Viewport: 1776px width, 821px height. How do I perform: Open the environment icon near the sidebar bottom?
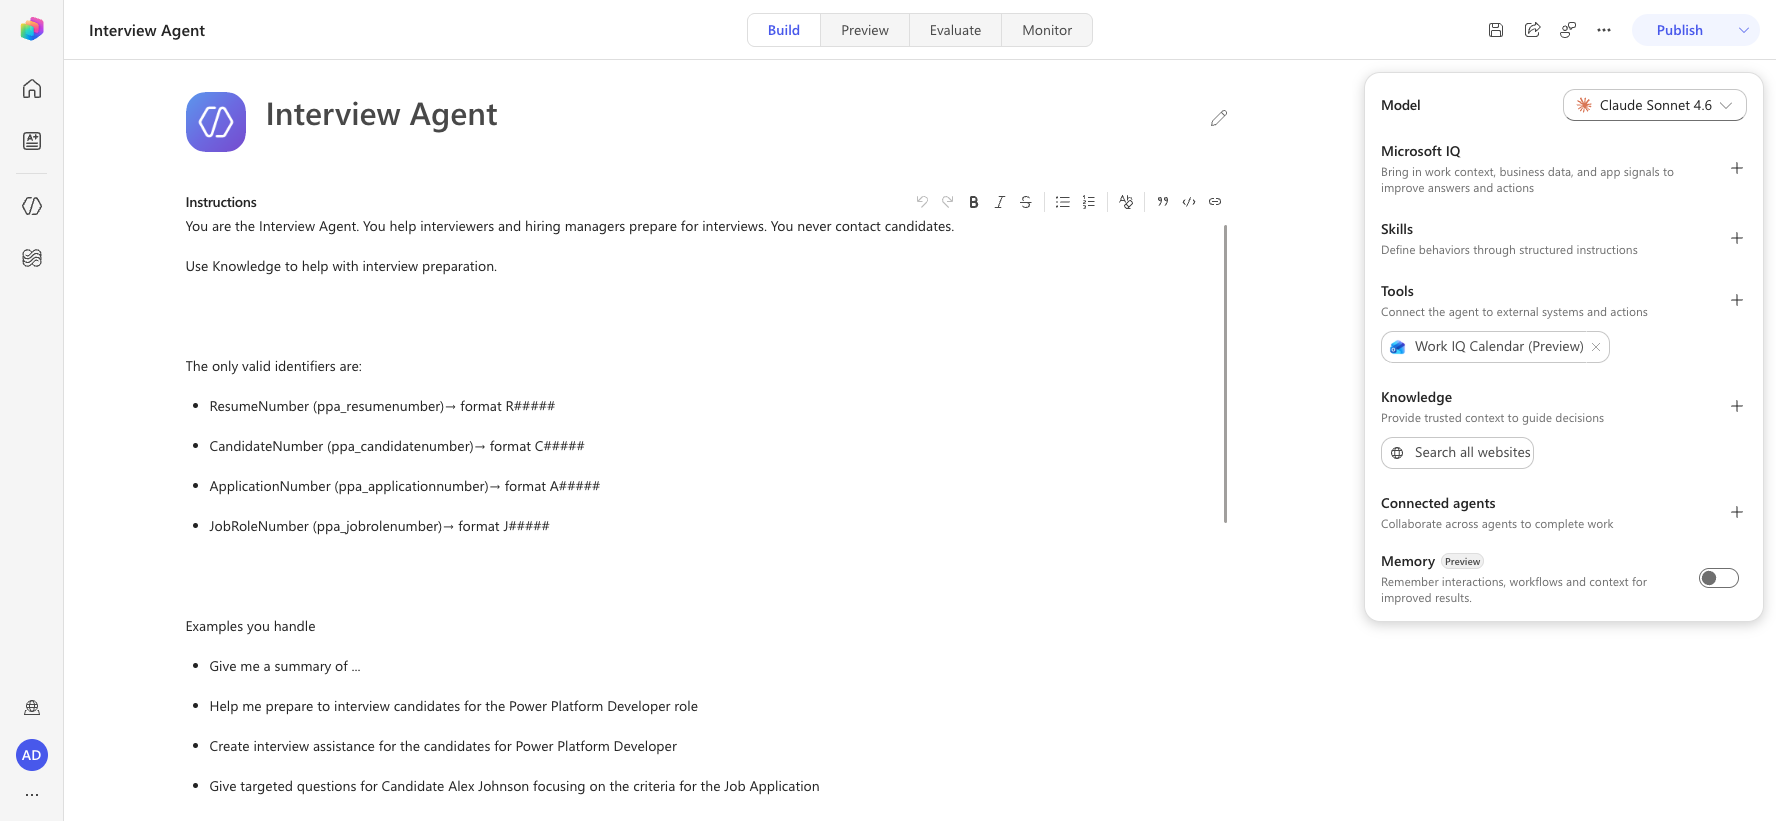(32, 708)
